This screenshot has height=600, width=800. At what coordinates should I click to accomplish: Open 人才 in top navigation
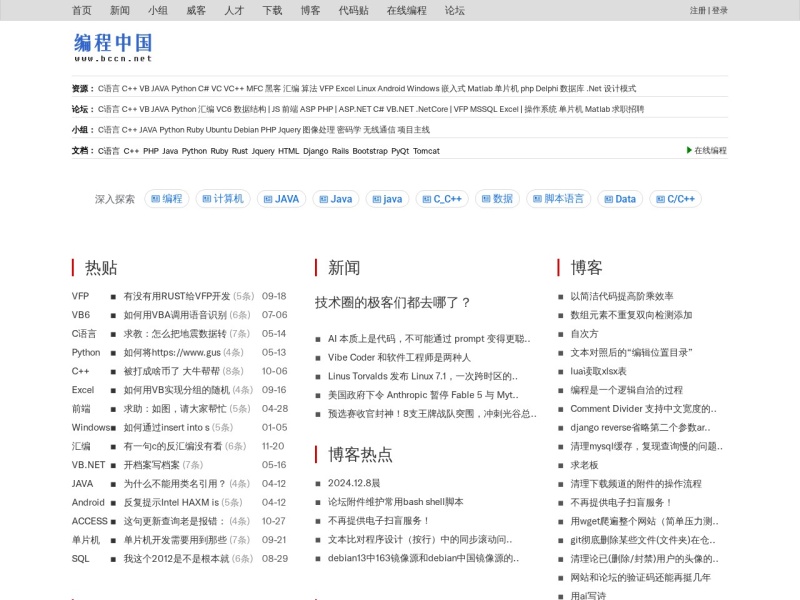pos(234,10)
